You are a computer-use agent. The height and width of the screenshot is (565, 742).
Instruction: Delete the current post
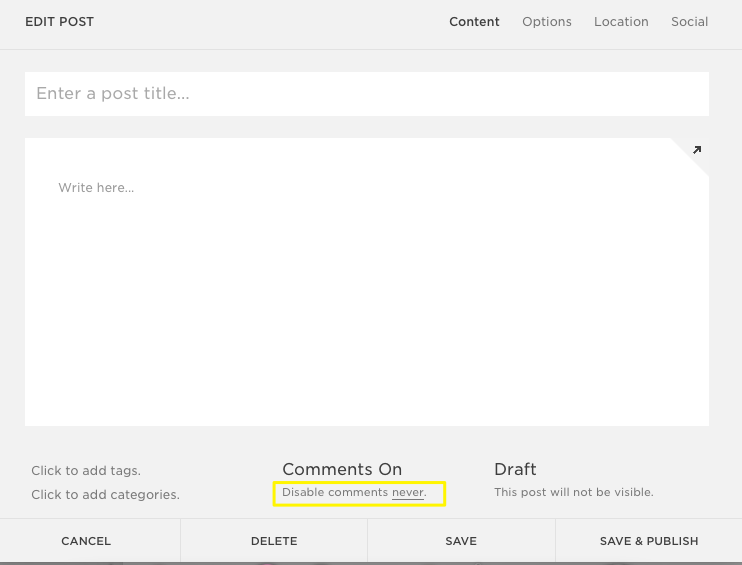coord(274,541)
